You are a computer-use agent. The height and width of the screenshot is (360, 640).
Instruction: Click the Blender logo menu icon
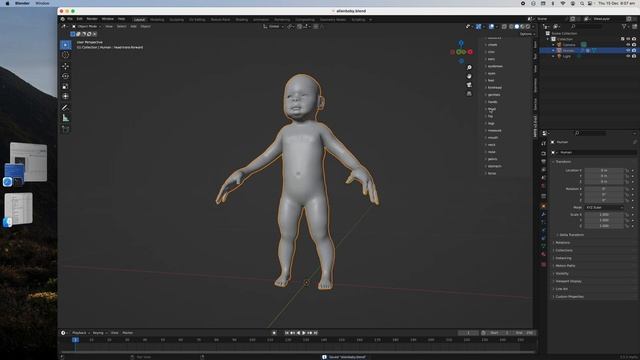click(x=62, y=19)
